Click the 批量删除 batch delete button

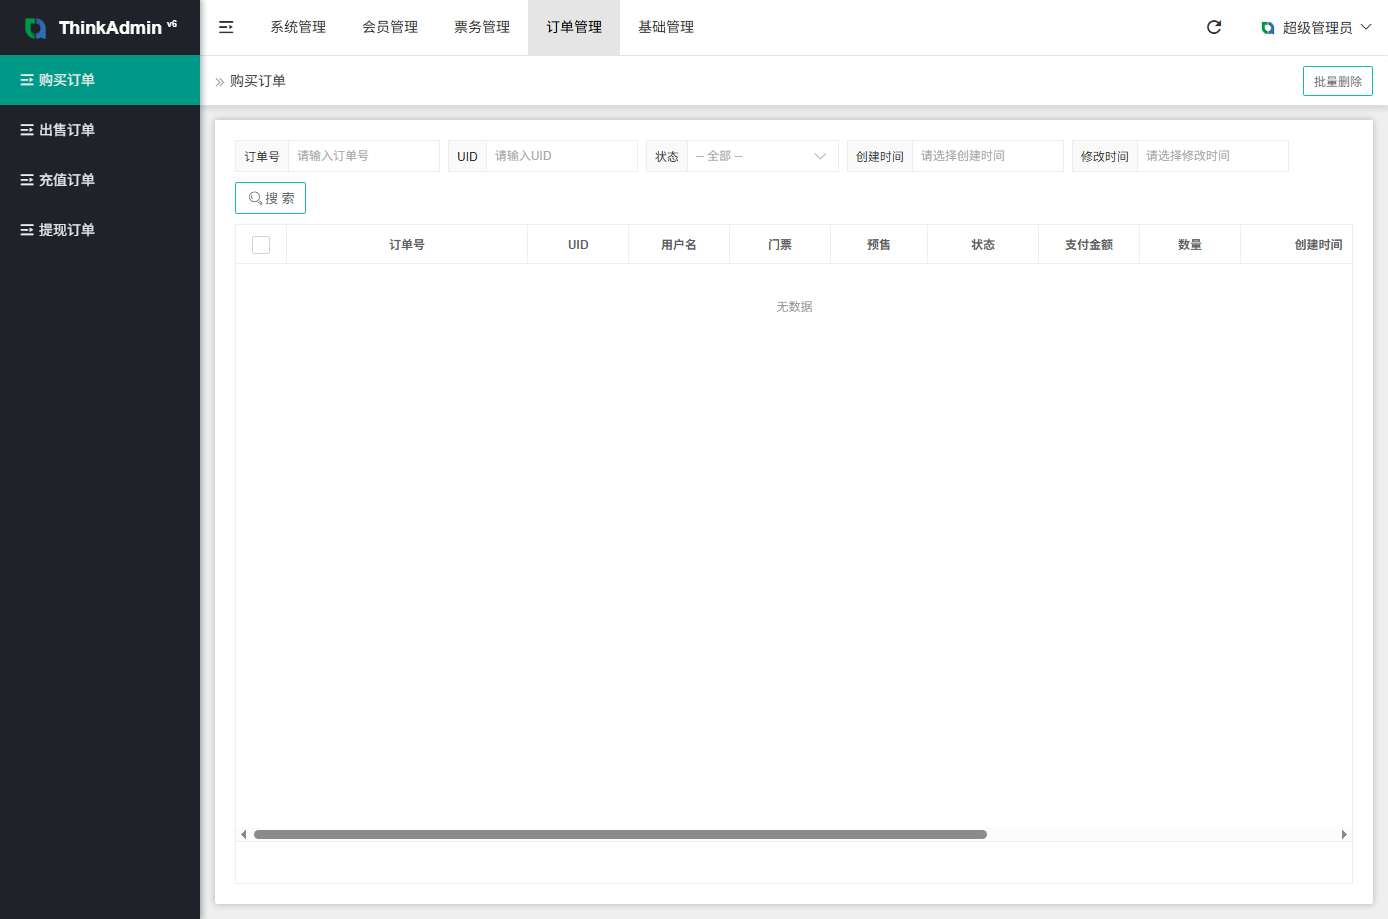[1338, 81]
